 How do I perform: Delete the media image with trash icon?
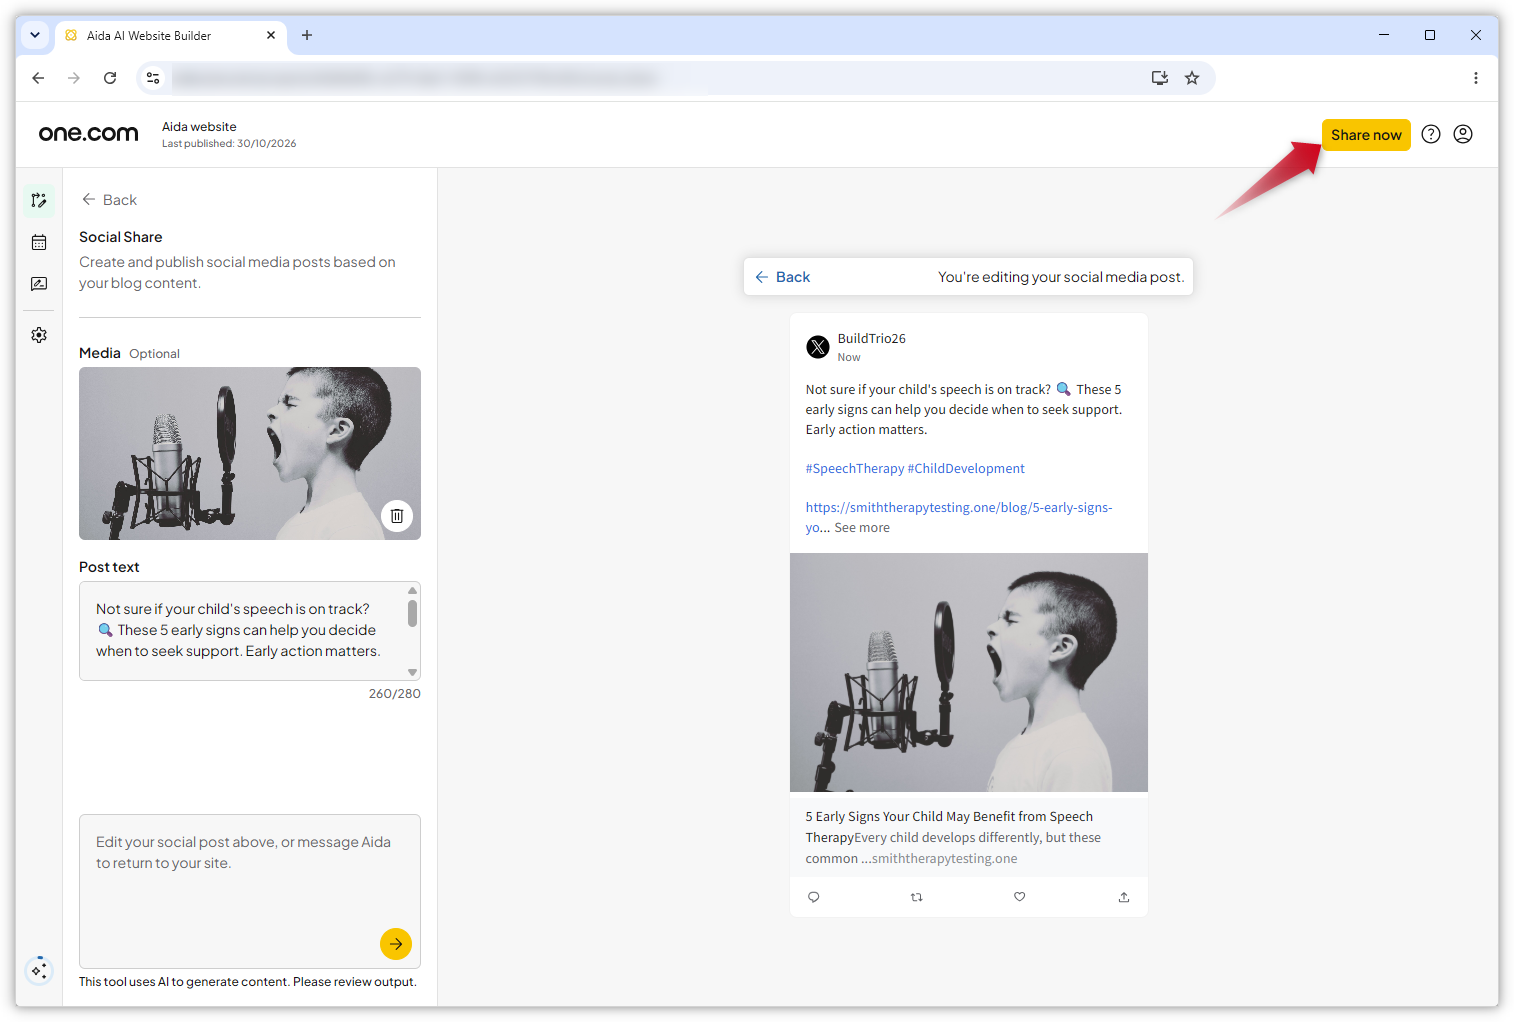[397, 516]
